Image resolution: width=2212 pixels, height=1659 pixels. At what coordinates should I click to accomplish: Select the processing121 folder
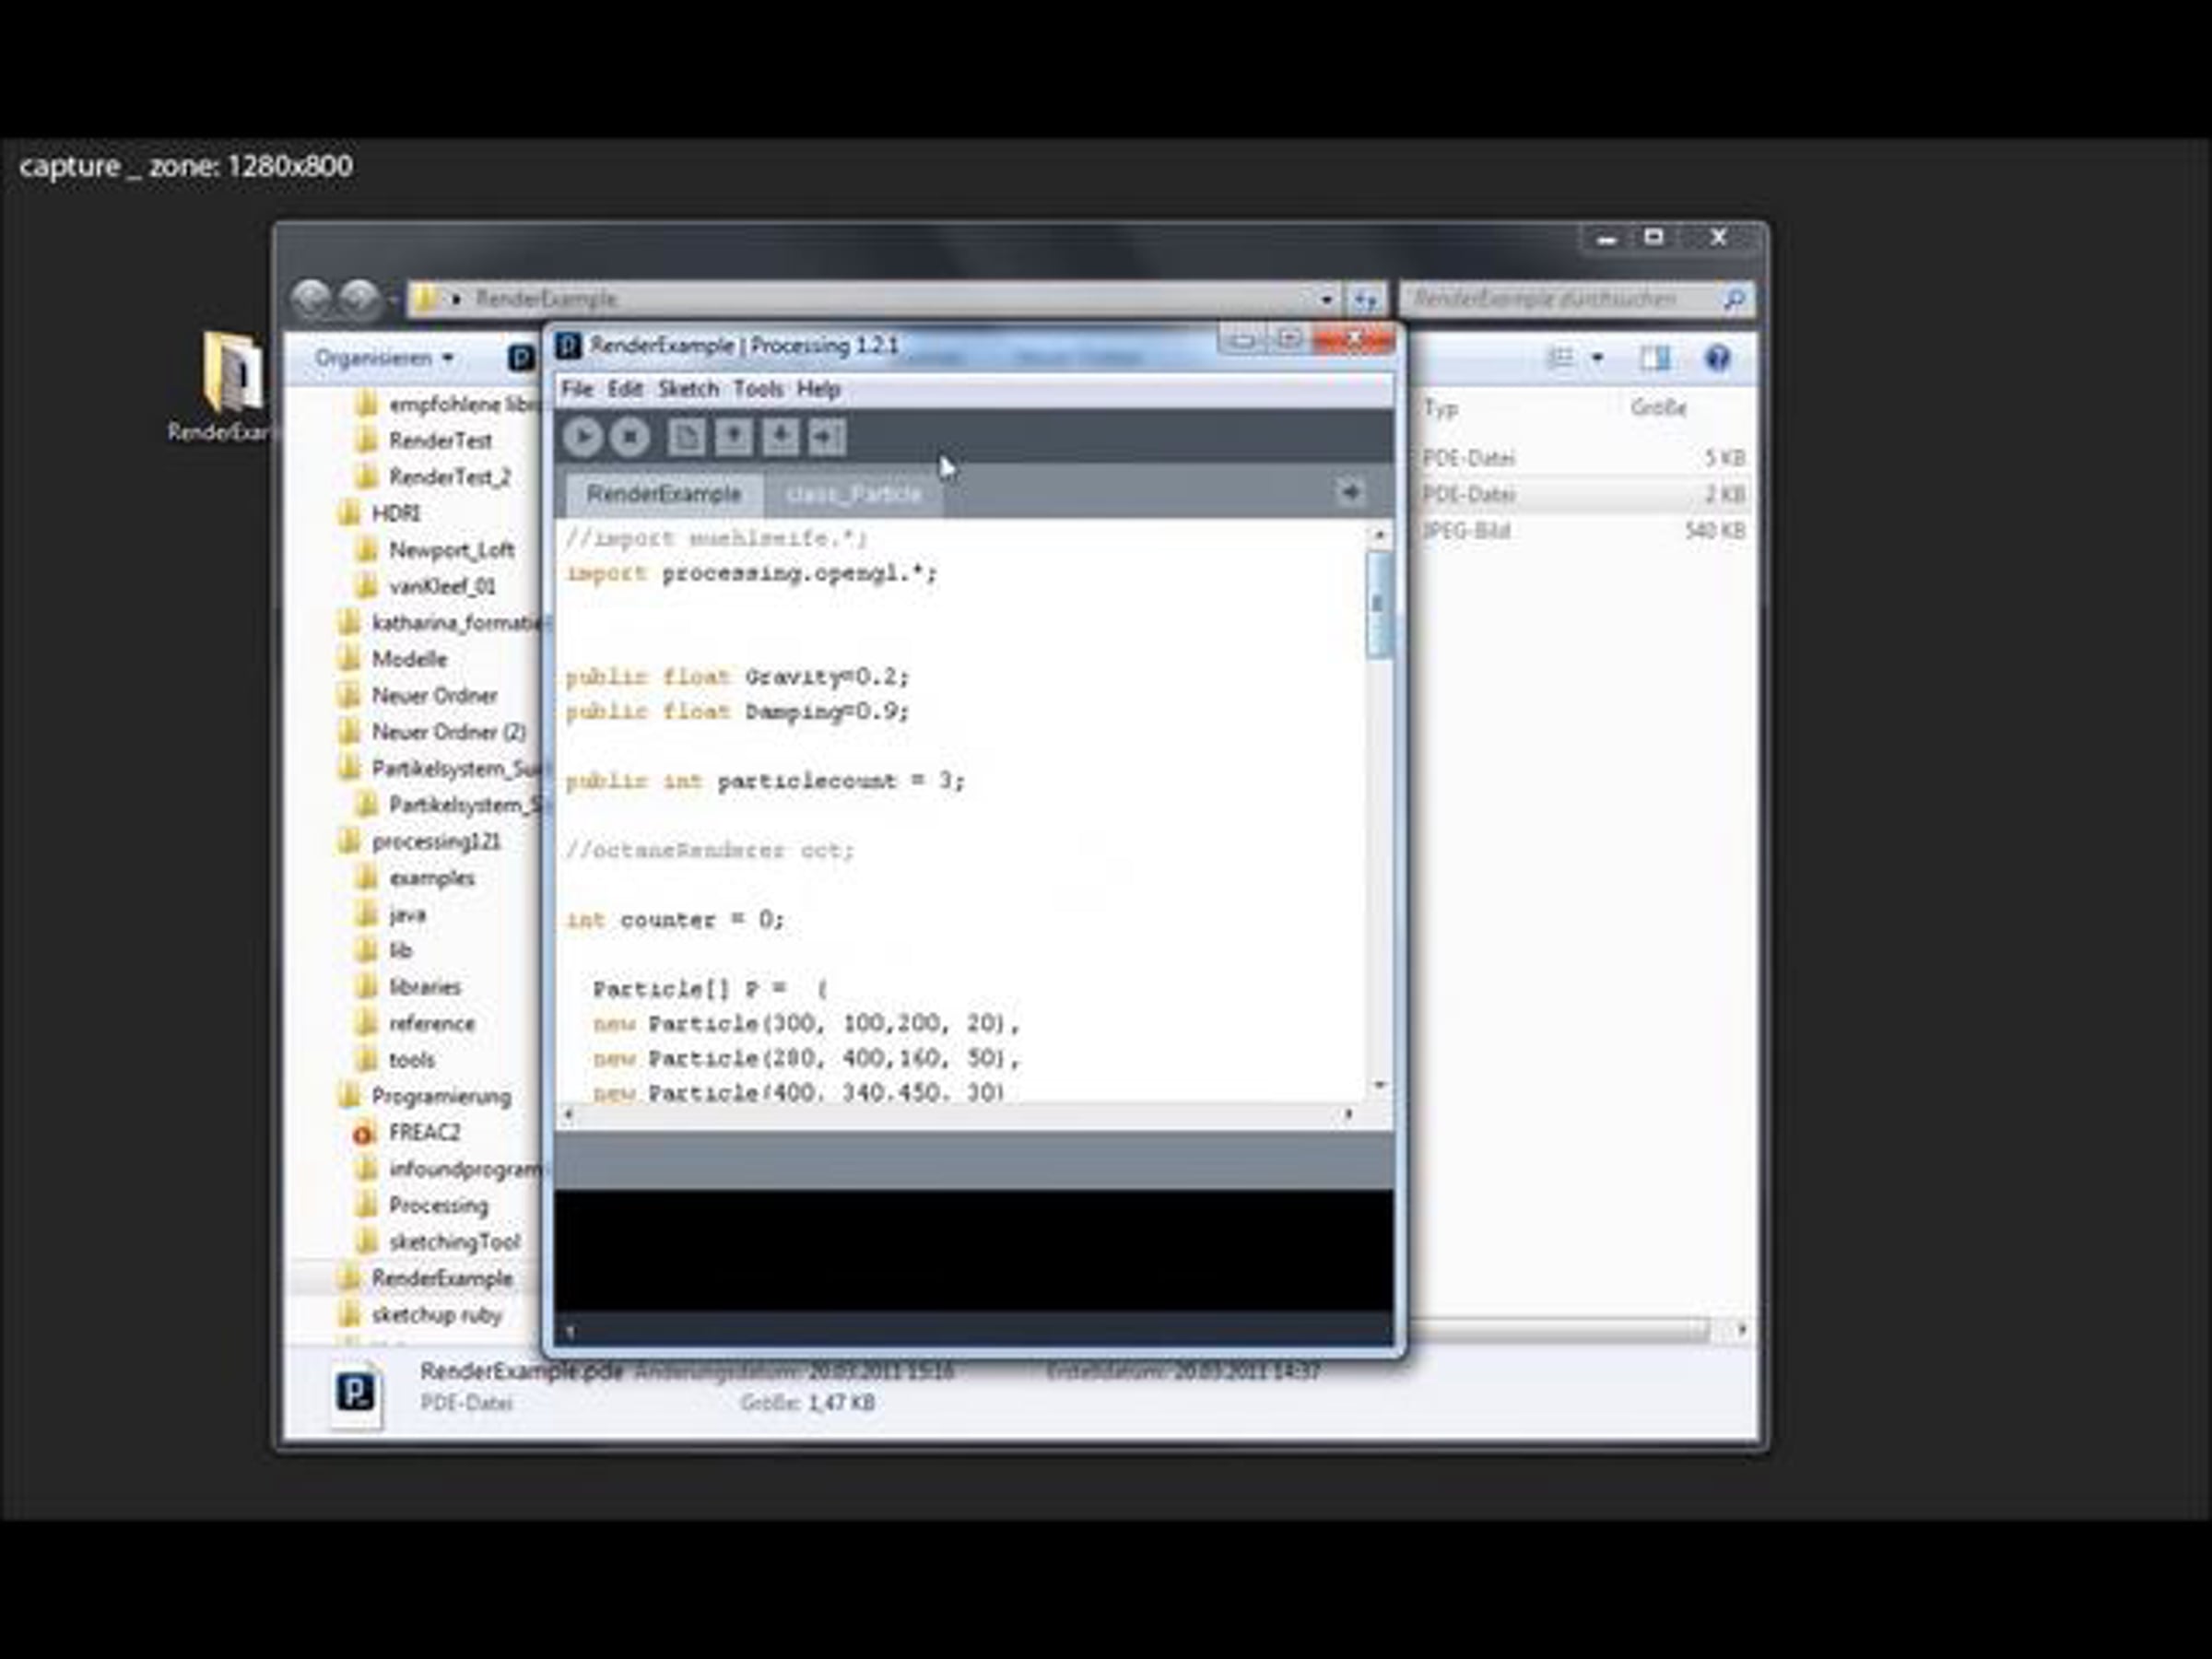[x=436, y=841]
